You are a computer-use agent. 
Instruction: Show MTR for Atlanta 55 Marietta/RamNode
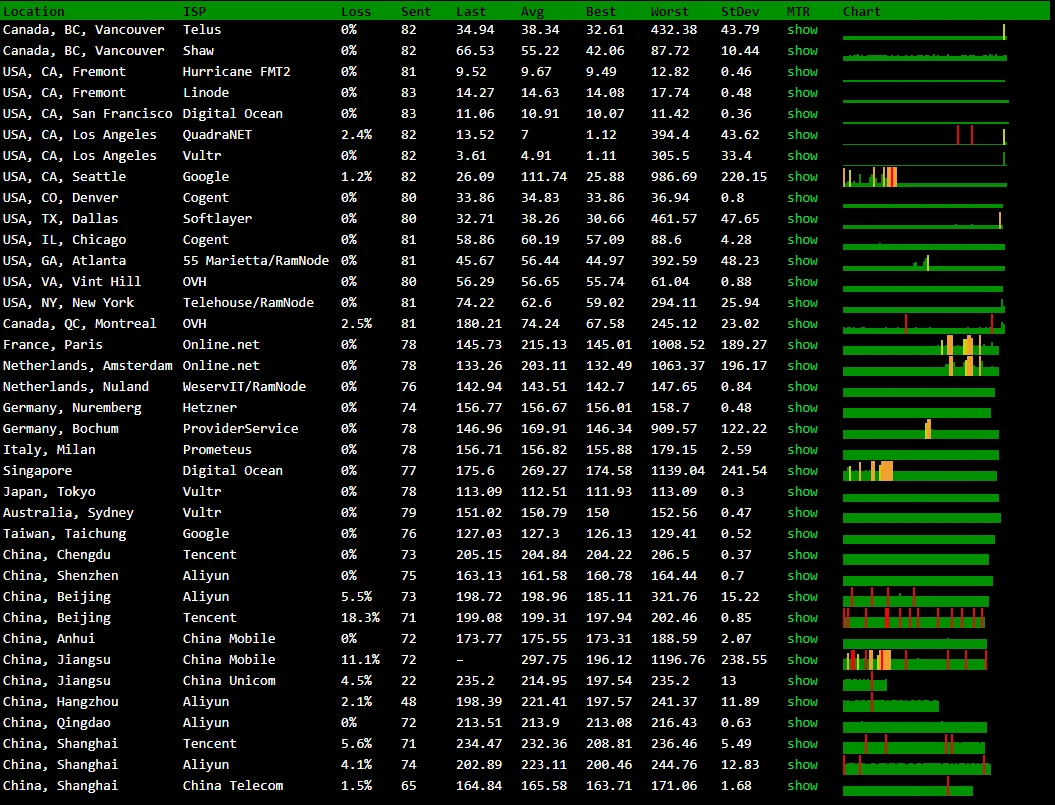pyautogui.click(x=803, y=260)
